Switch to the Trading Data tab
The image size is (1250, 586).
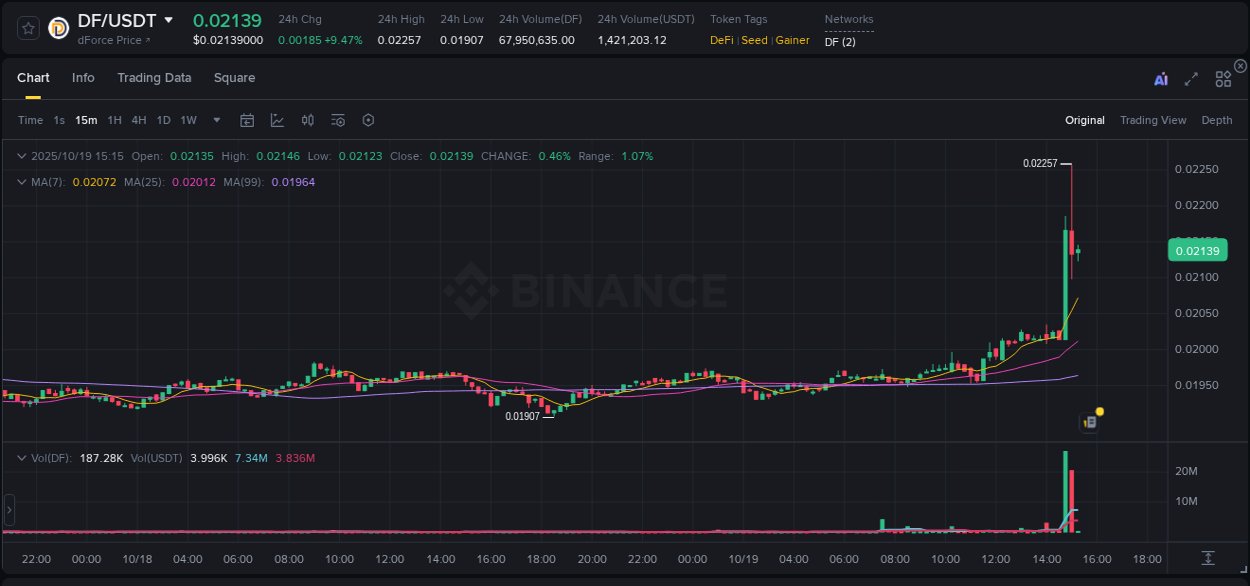pos(154,78)
